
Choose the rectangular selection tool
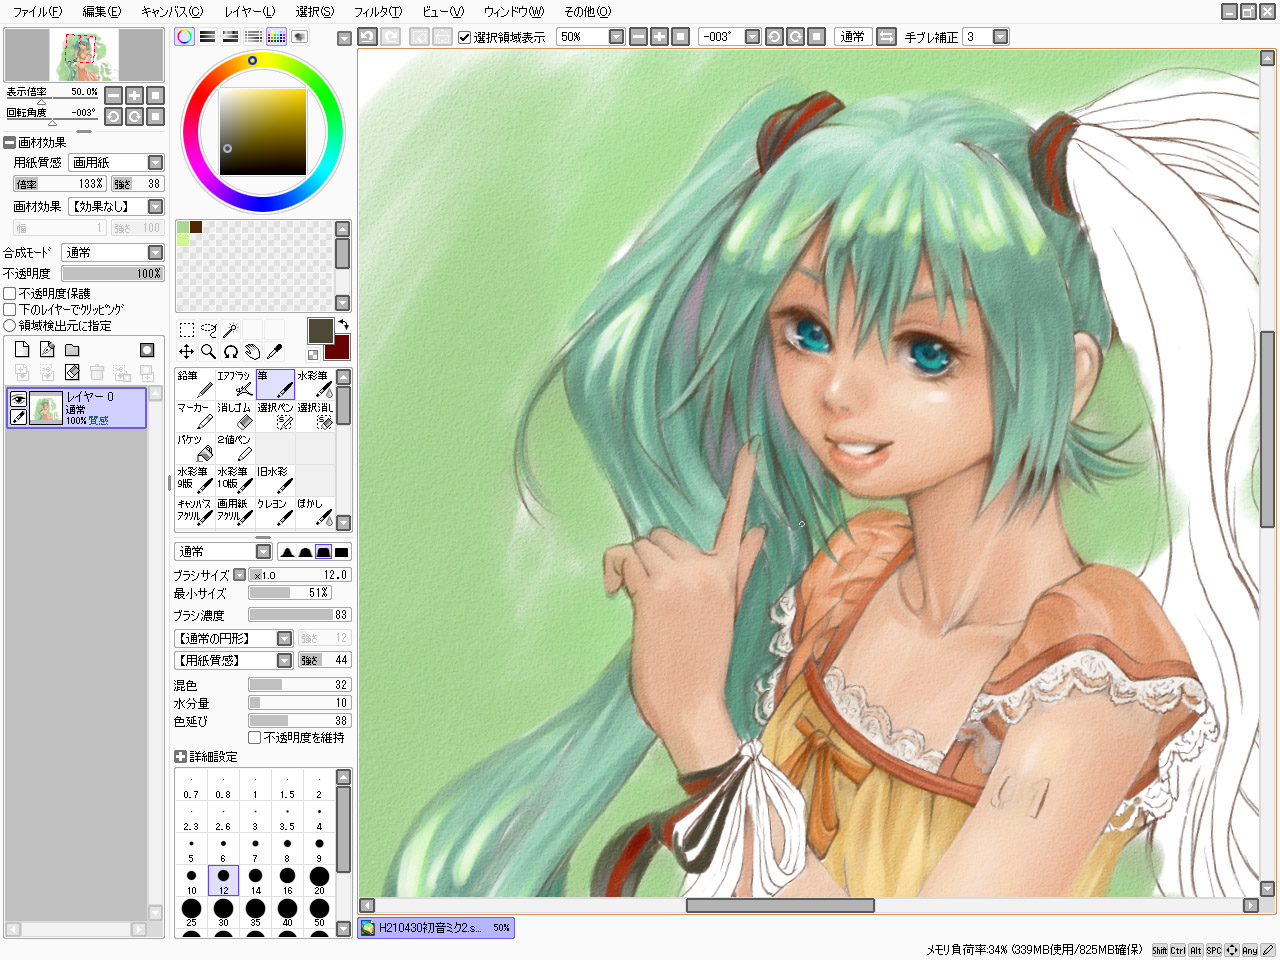pos(186,330)
